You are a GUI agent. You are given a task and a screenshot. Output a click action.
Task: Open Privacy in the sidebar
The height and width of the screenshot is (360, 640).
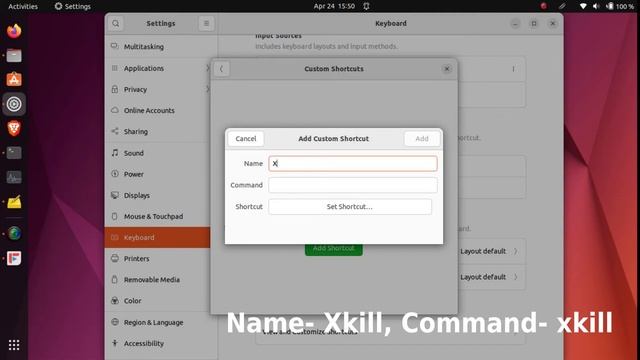click(158, 89)
